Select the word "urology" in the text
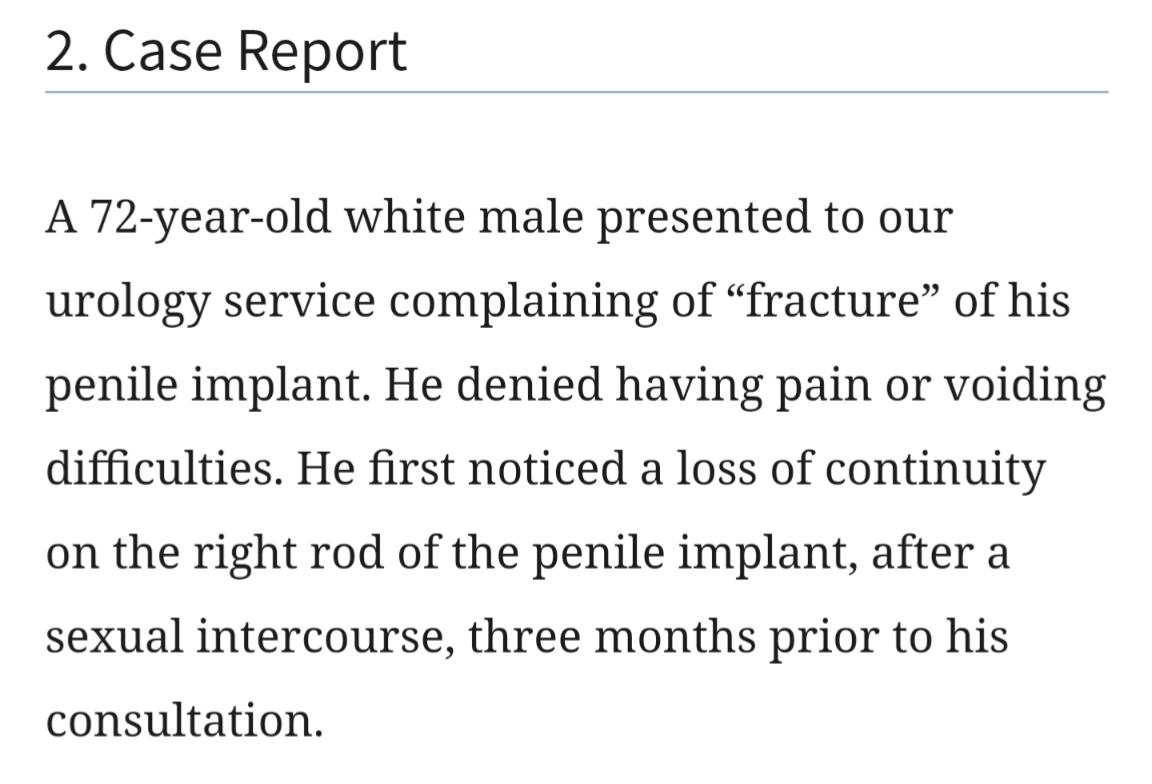1152x784 pixels. pos(128,302)
